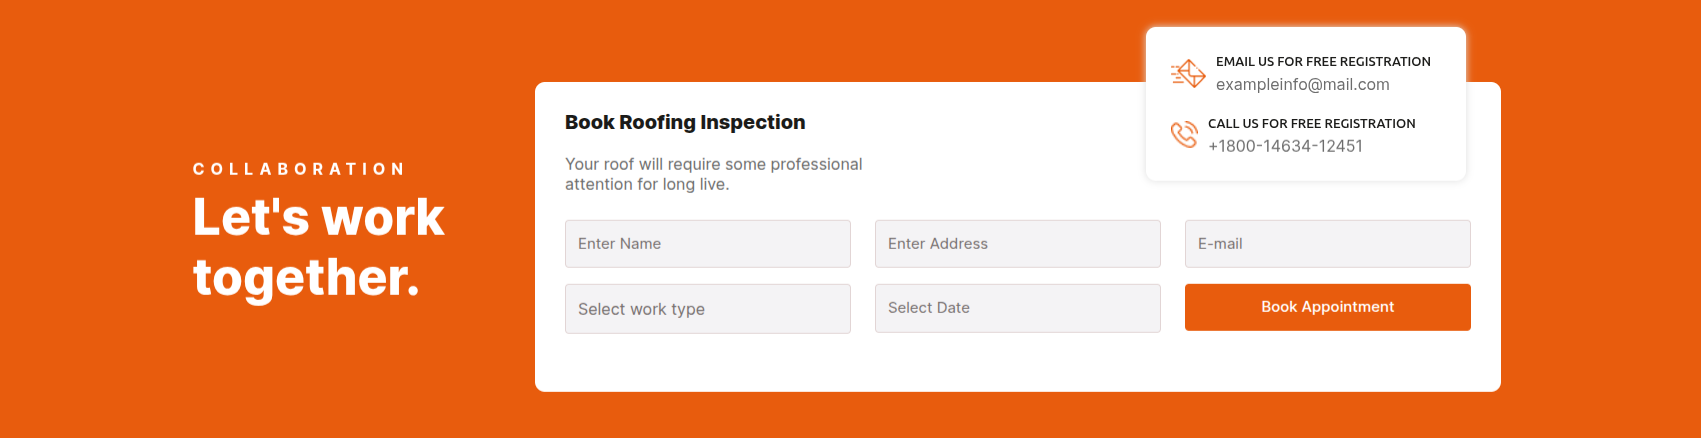Dial the +1800-14634-12451 phone number

tap(1285, 146)
